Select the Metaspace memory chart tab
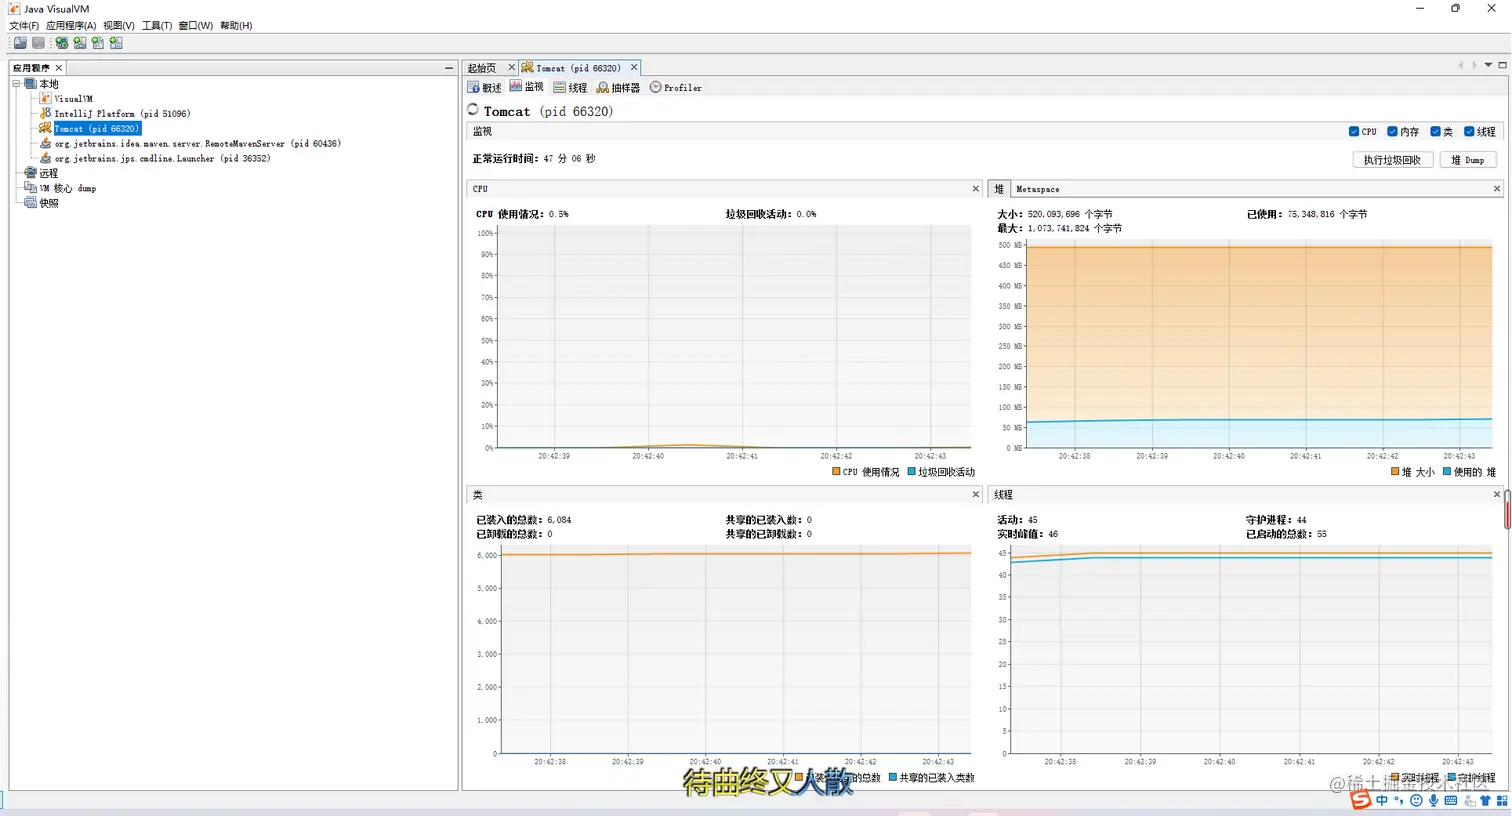The height and width of the screenshot is (816, 1512). tap(1037, 189)
